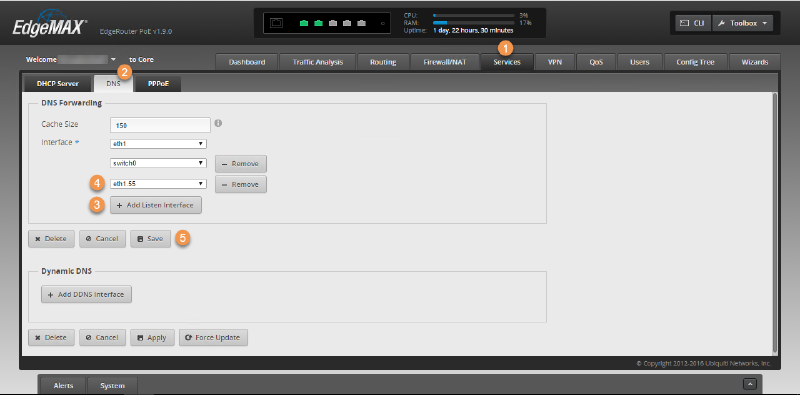Apply the Dynamic DNS settings
Viewport: 800px width, 395px height.
click(x=152, y=337)
